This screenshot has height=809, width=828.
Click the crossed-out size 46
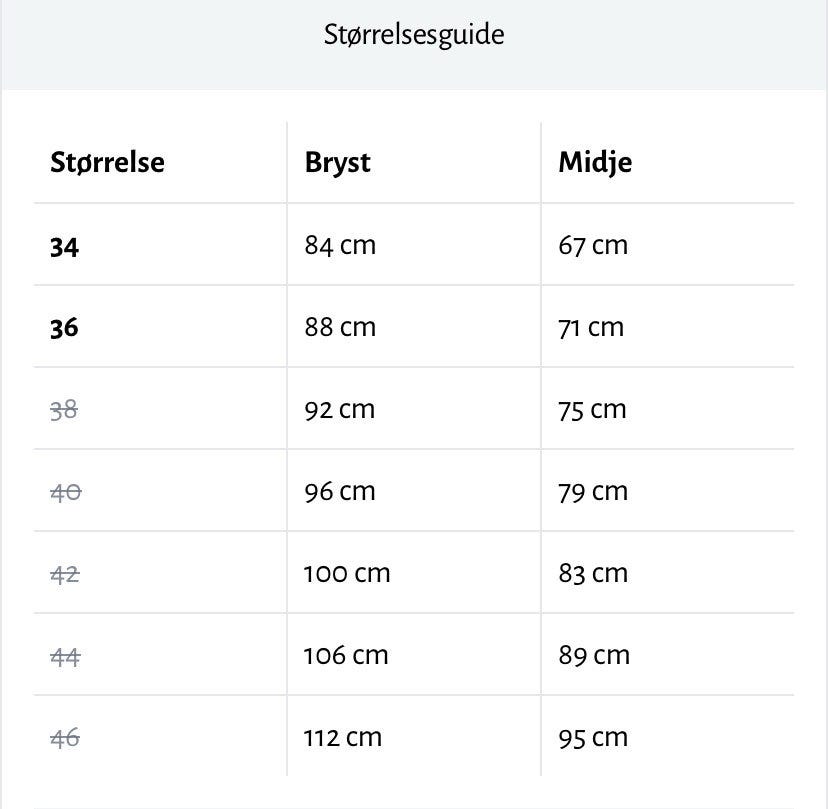point(65,738)
